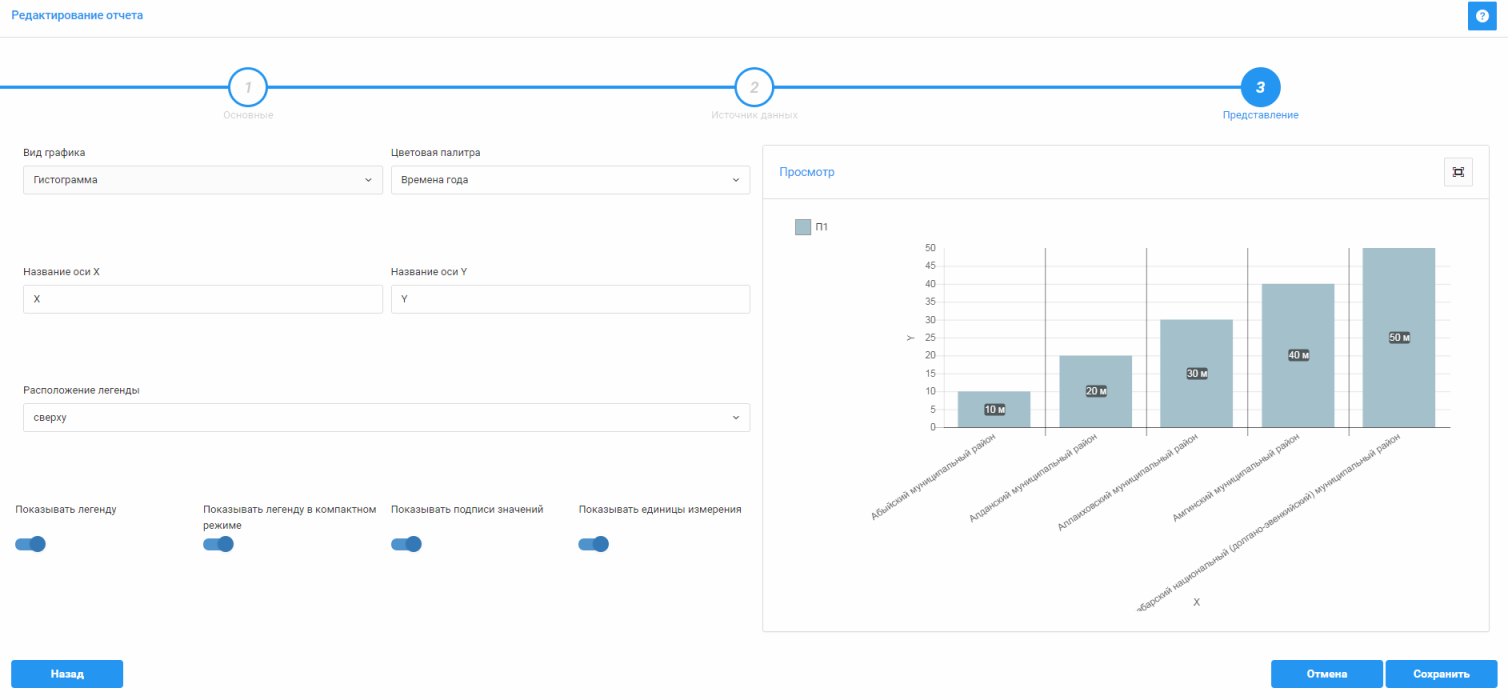
Task: Go to step 1 Основные circle
Action: 248,88
